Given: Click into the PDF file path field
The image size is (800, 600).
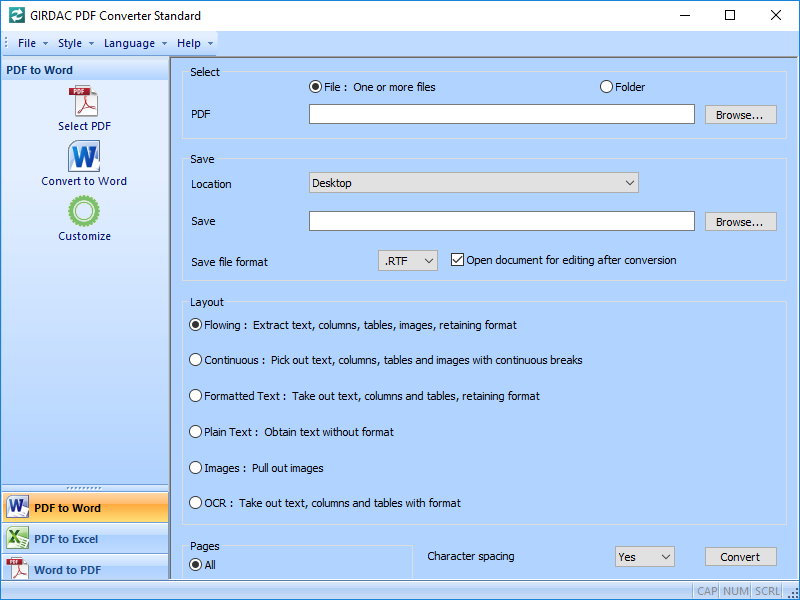Looking at the screenshot, I should pyautogui.click(x=502, y=114).
